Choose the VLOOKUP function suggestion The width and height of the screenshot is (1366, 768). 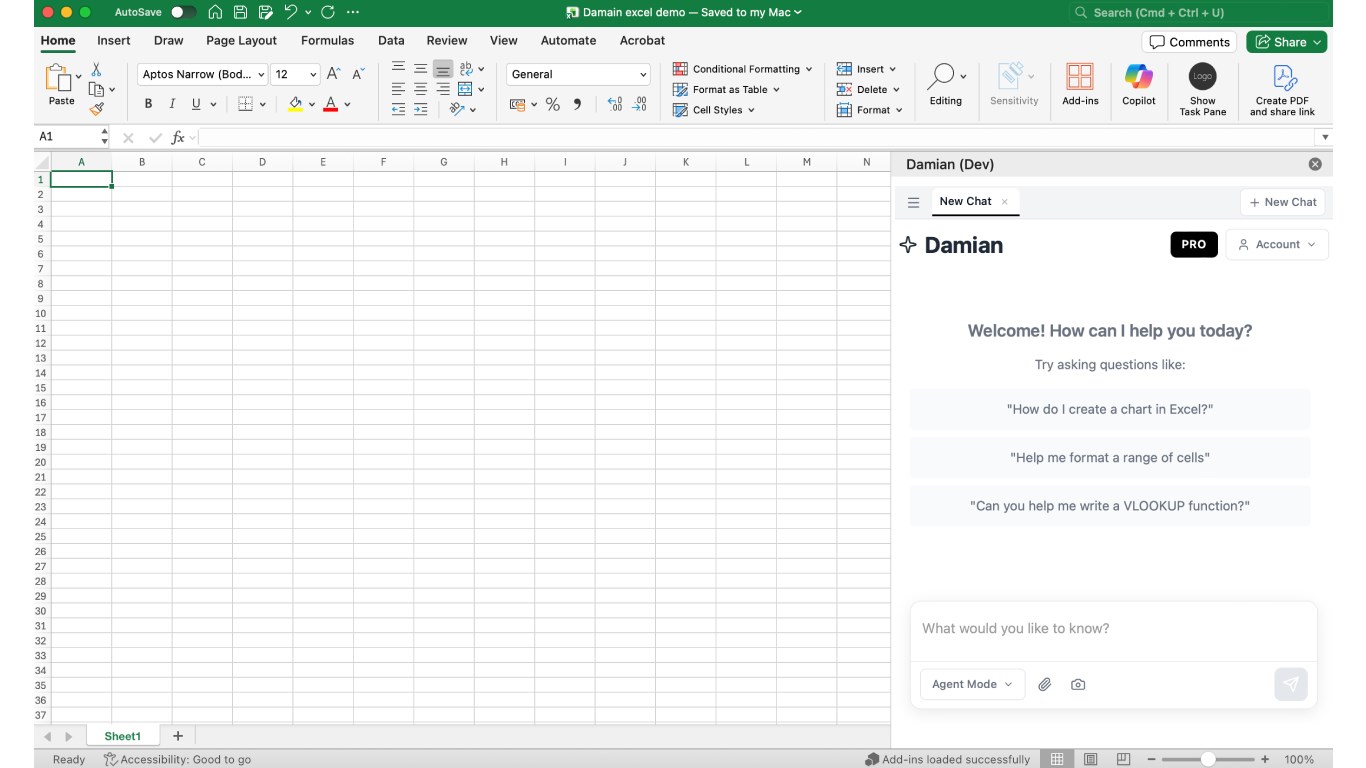(x=1110, y=506)
